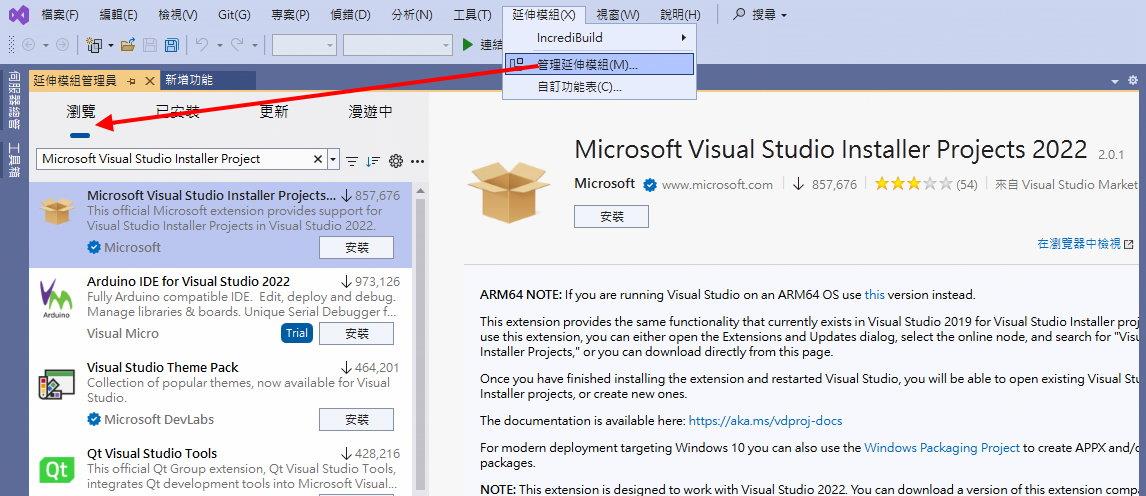The image size is (1146, 496).
Task: Open the Git(G) menu
Action: 234,15
